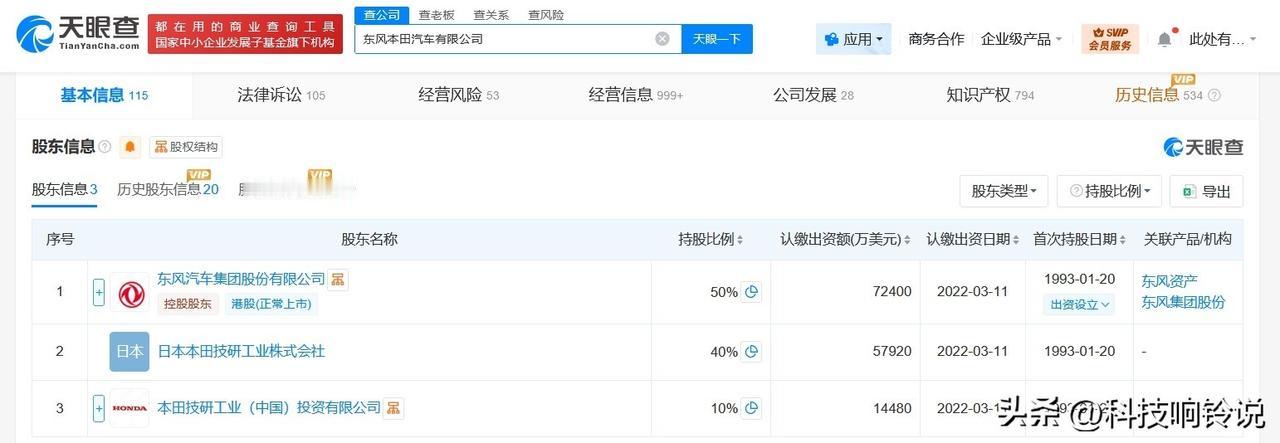Expand 企业级产品 dropdown

click(x=1022, y=39)
